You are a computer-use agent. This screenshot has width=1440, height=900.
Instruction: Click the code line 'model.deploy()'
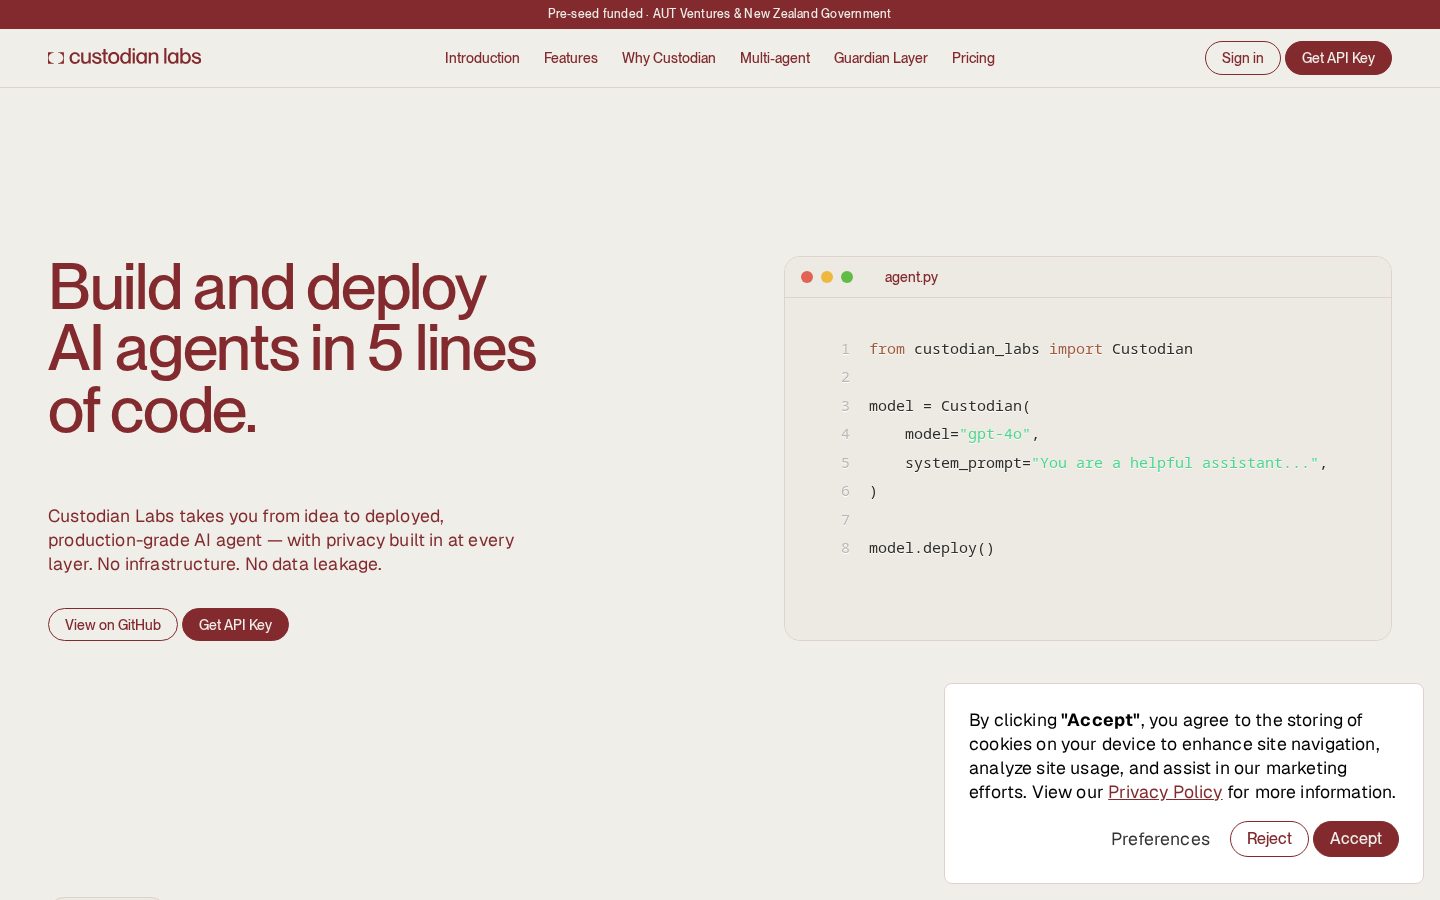932,548
